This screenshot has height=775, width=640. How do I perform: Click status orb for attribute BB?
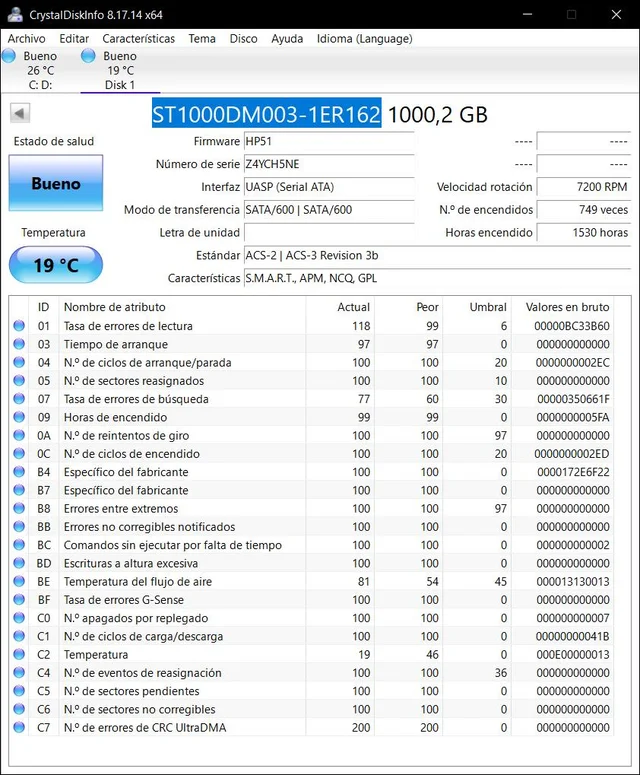tap(19, 527)
